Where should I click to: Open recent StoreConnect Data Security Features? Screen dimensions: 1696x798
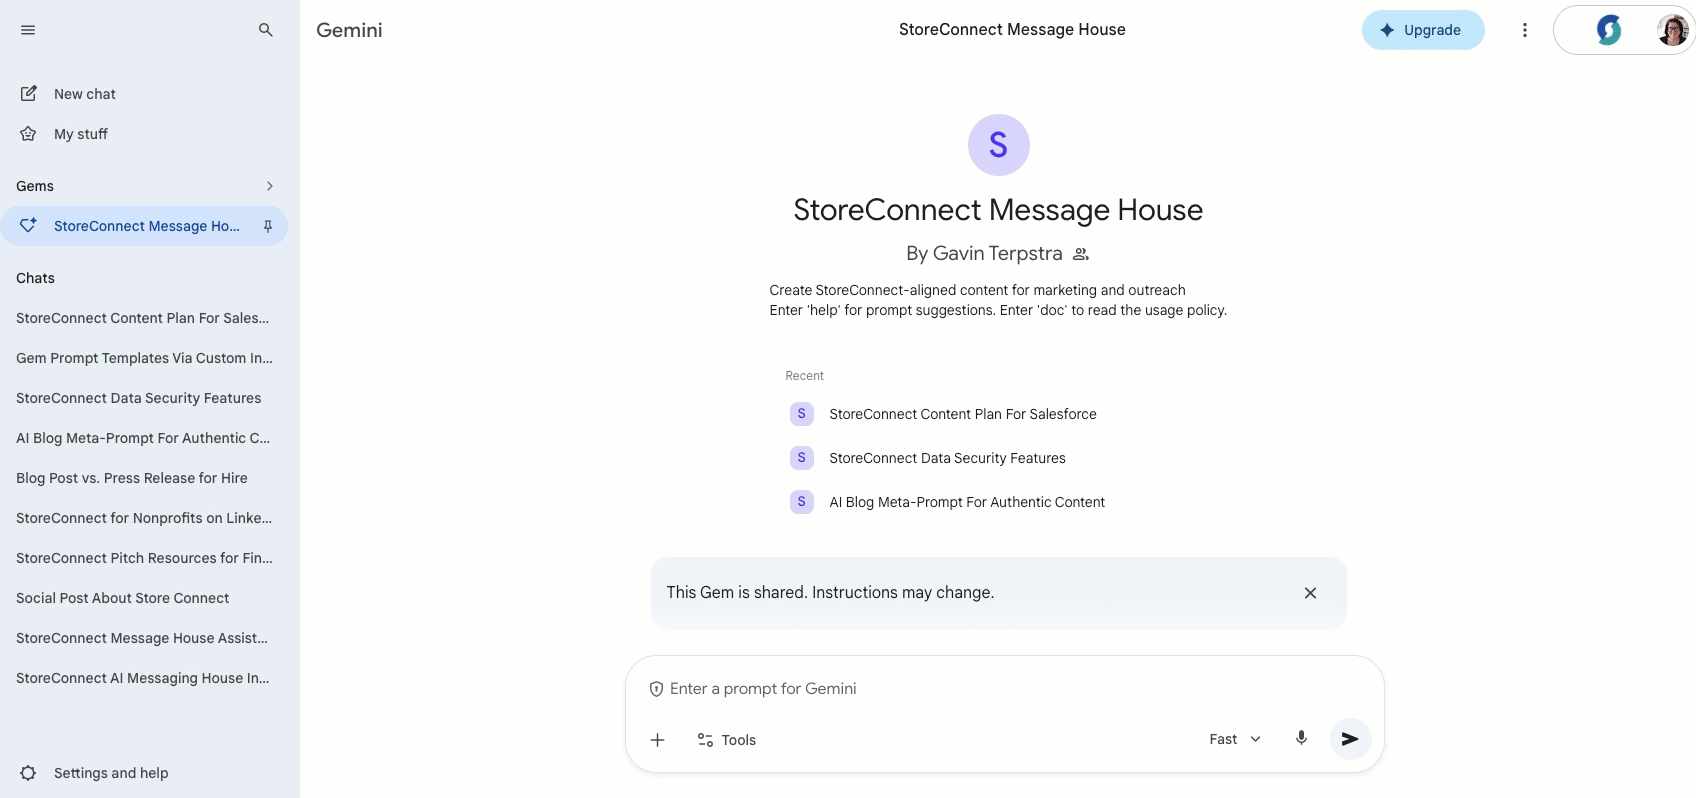(929, 458)
